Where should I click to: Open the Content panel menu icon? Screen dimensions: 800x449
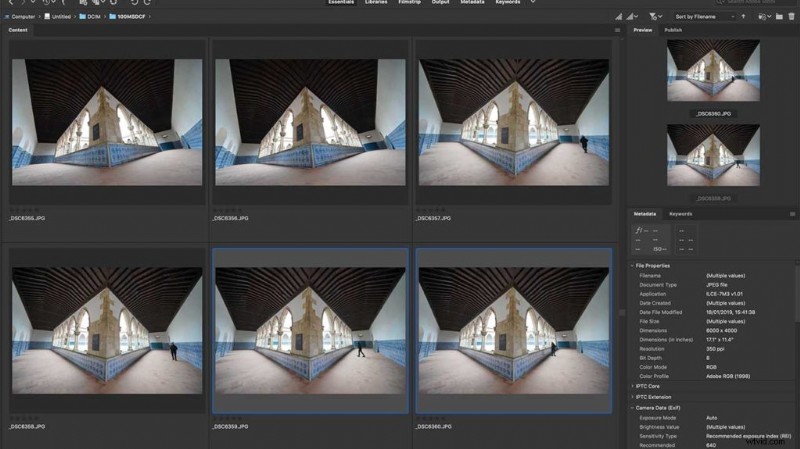(x=617, y=30)
